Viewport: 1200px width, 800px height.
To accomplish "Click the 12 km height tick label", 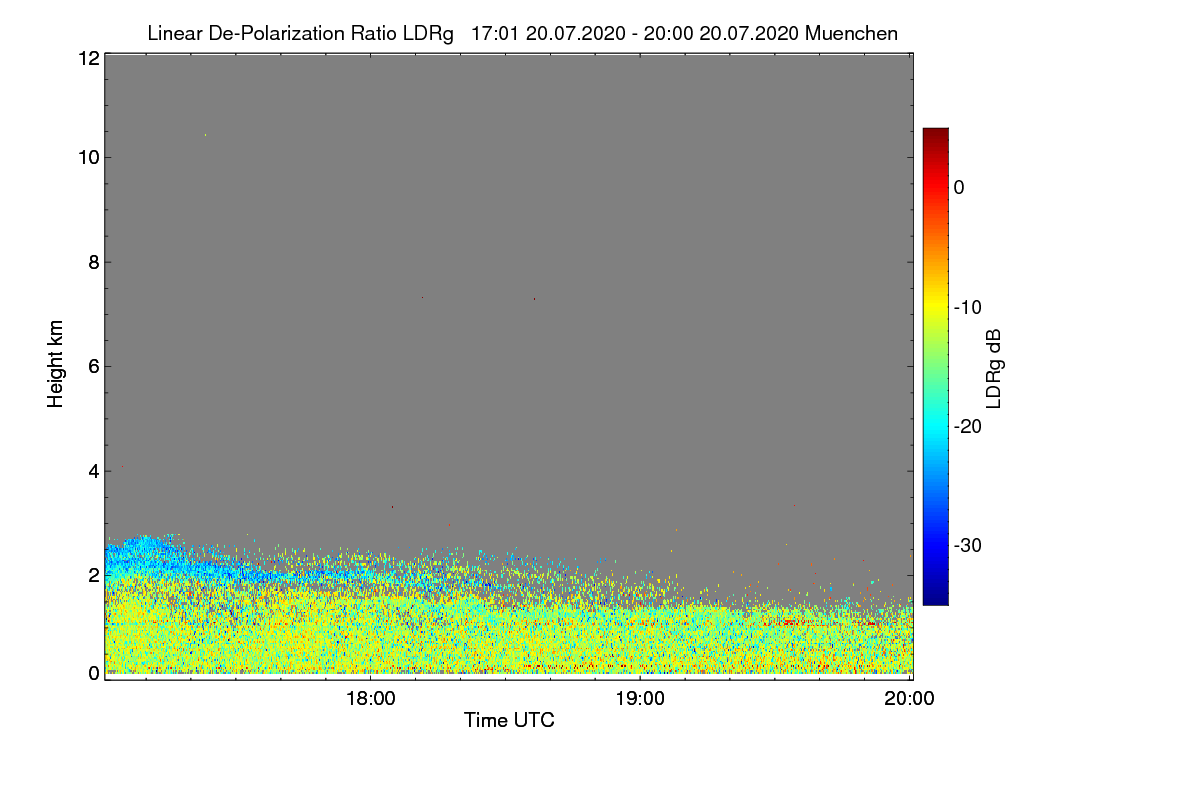I will pos(87,58).
